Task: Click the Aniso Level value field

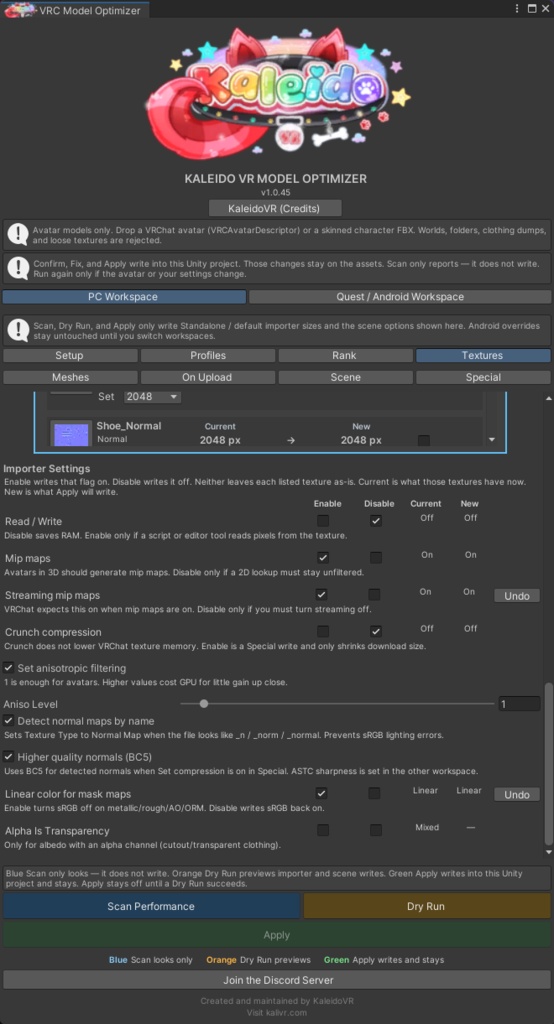Action: coord(519,704)
